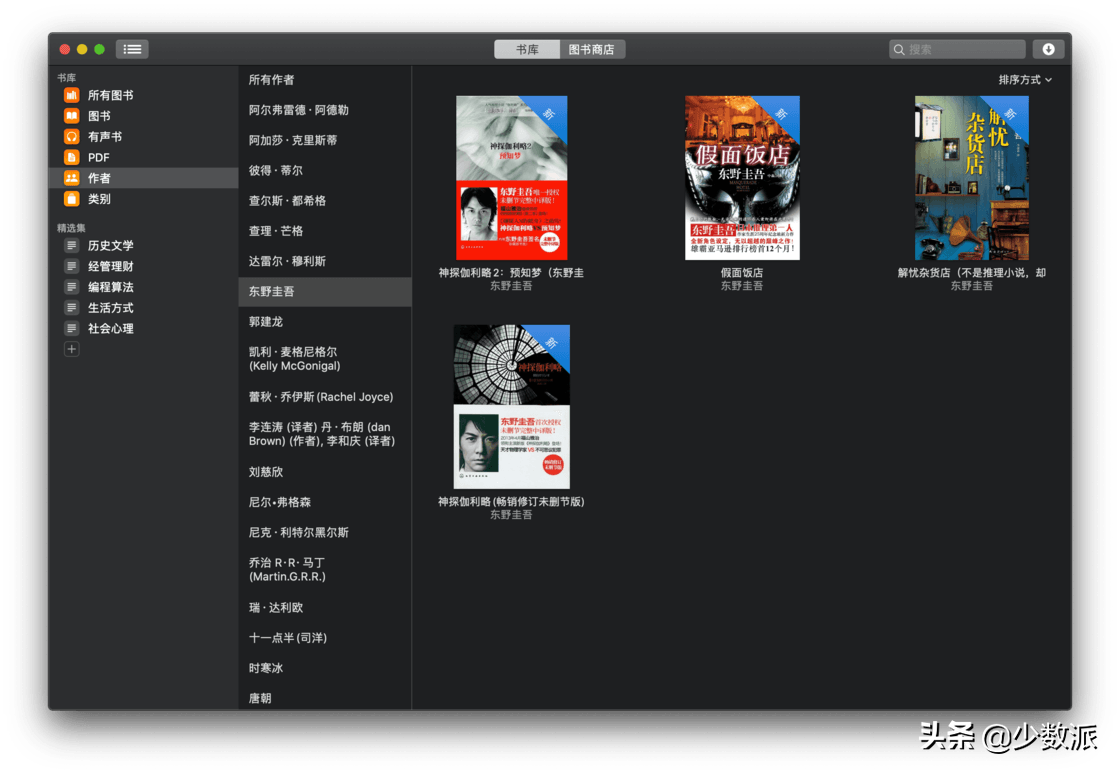
Task: Open the 假面饭店 book cover
Action: click(x=742, y=178)
